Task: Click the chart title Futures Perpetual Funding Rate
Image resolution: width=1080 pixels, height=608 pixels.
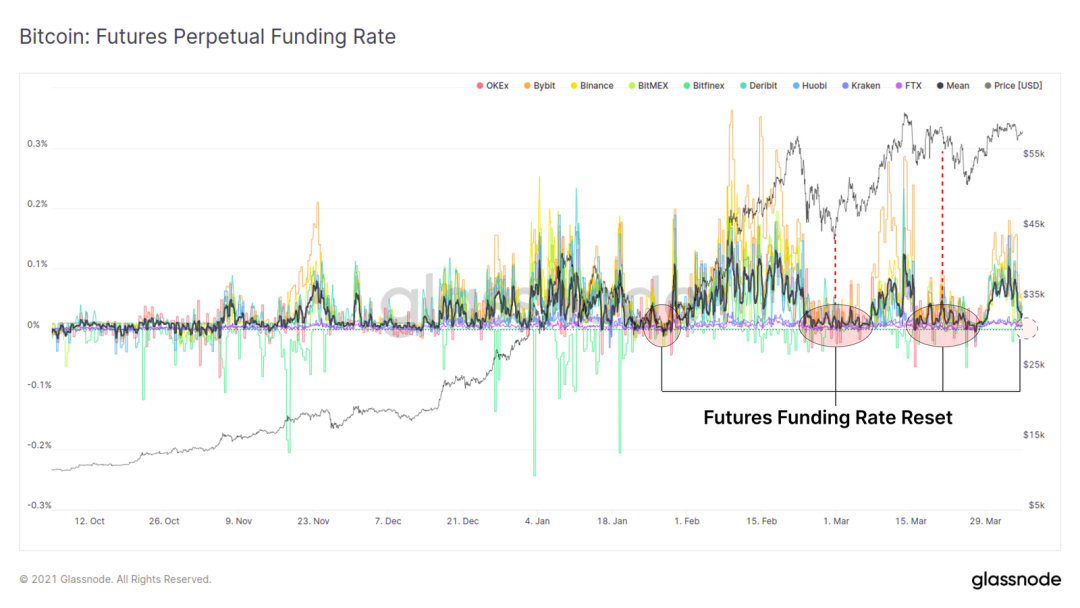Action: pos(207,37)
